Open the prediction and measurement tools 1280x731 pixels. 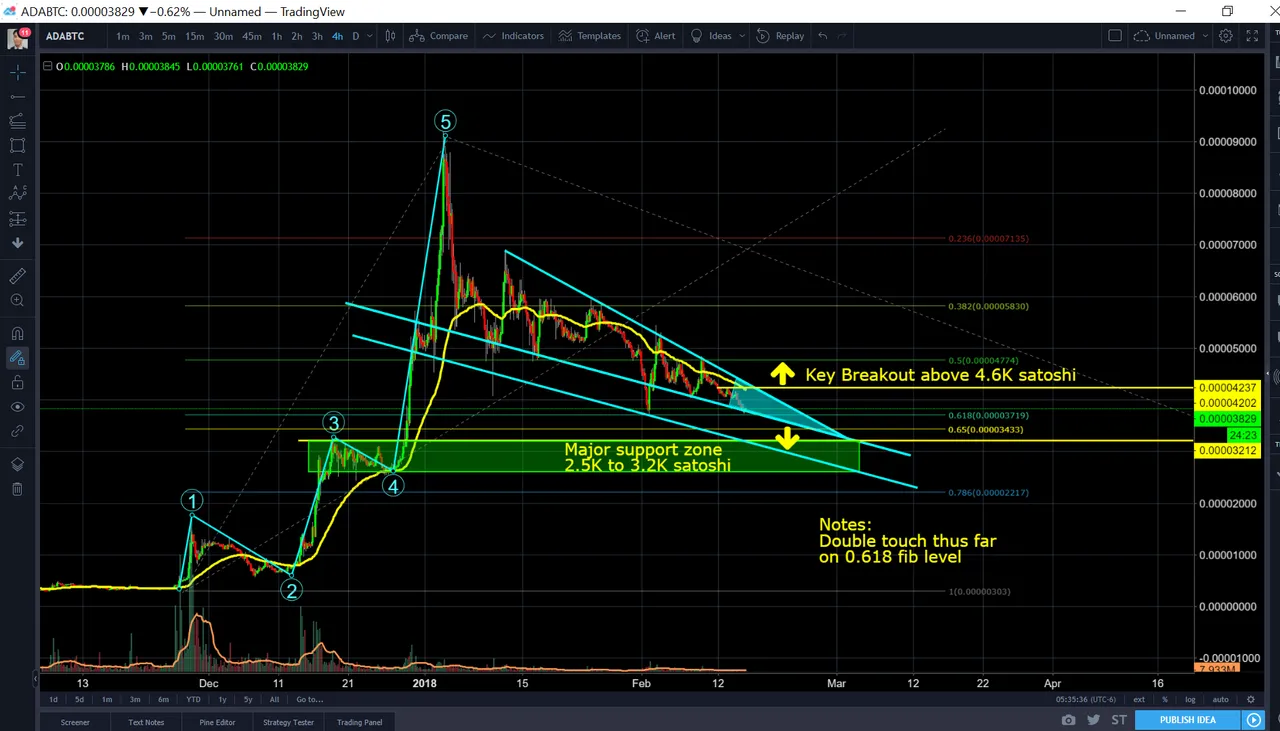(x=17, y=219)
